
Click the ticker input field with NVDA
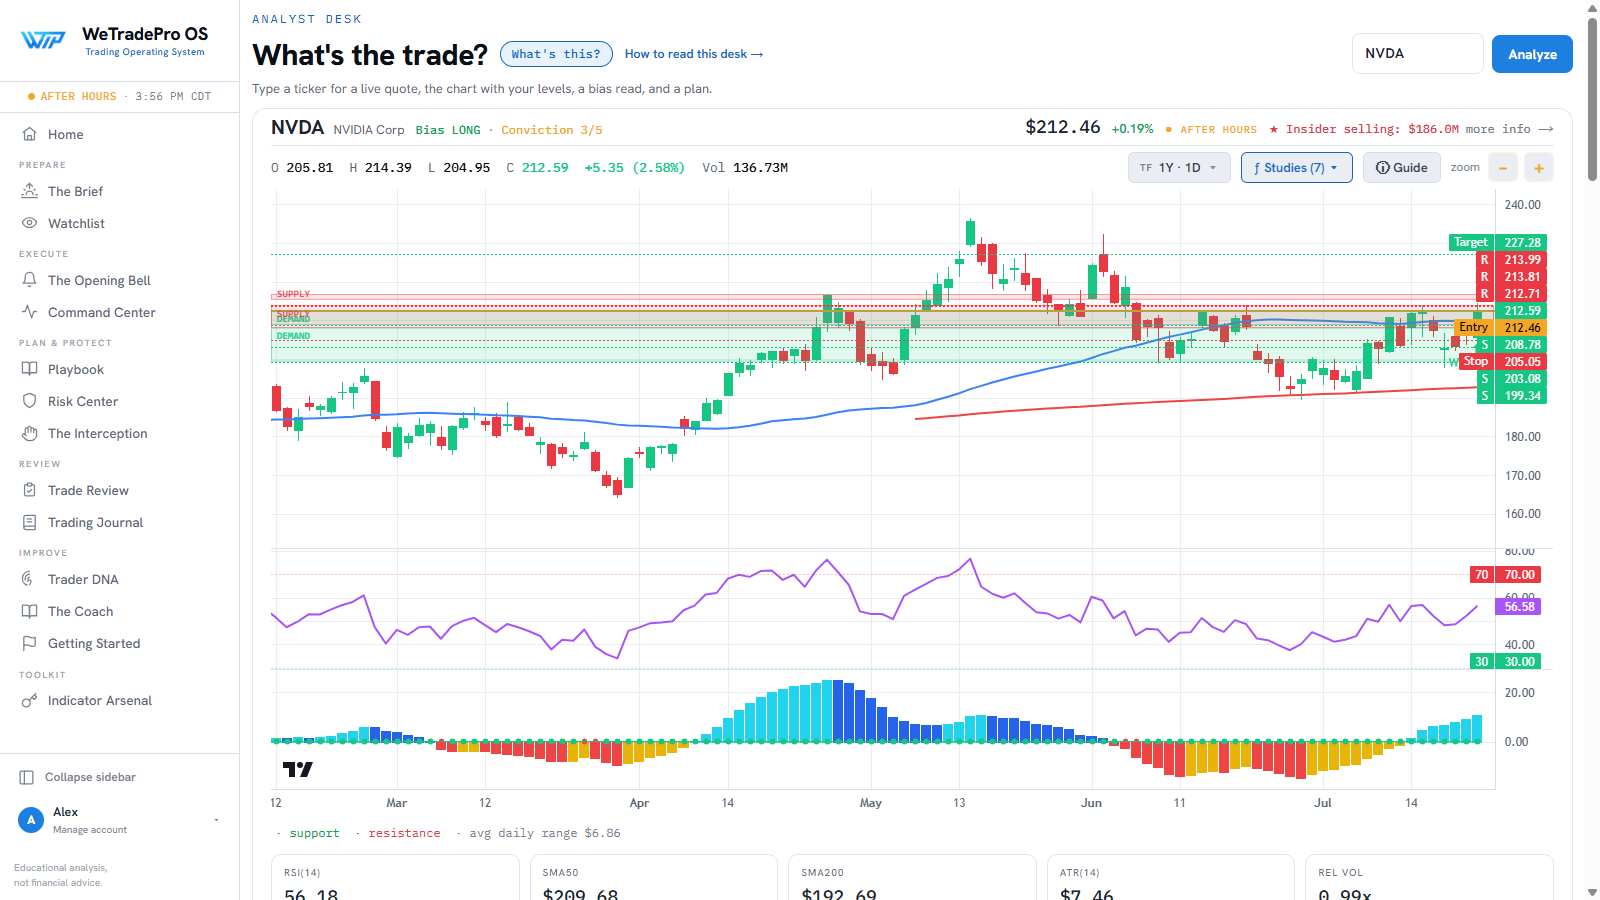pyautogui.click(x=1417, y=54)
